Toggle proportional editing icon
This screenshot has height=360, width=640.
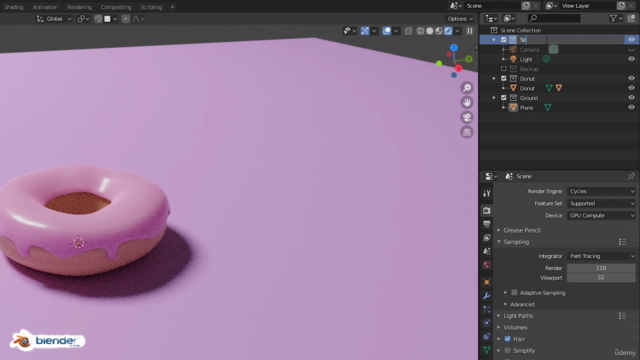(x=126, y=19)
